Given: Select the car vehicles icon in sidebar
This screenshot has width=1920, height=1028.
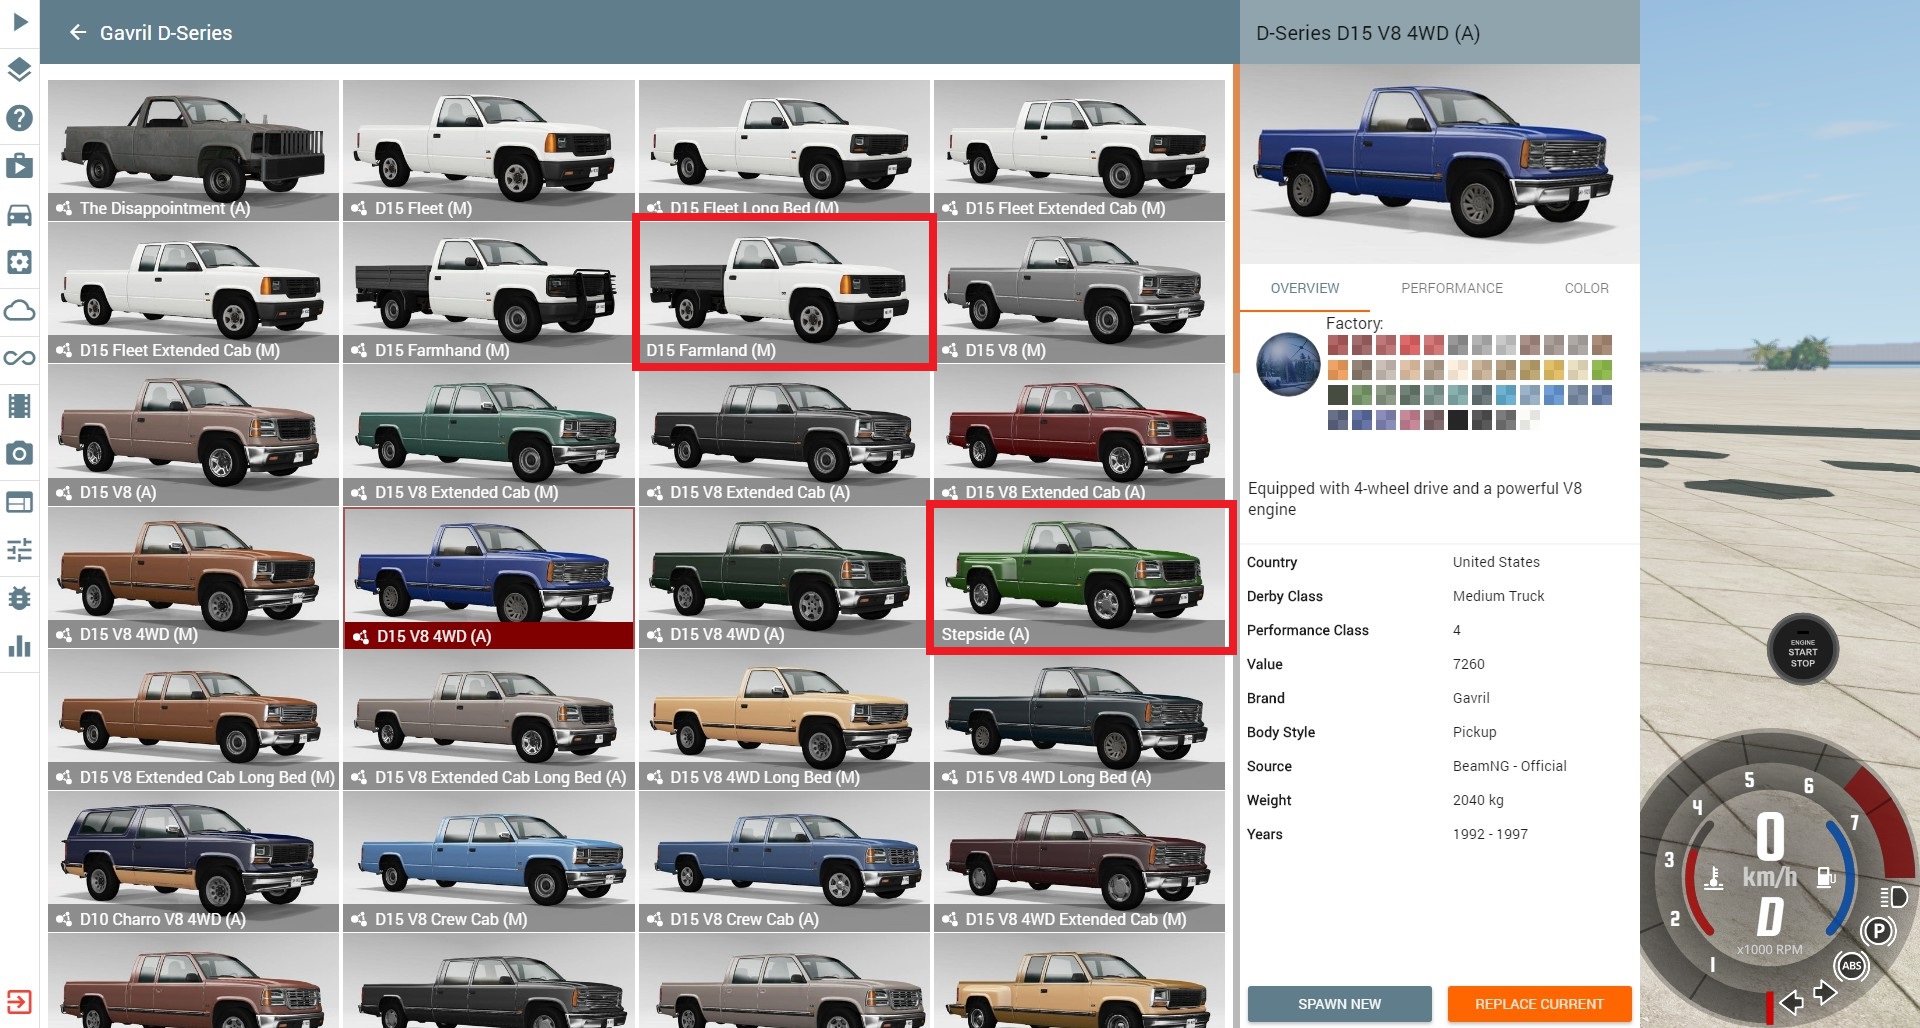Looking at the screenshot, I should pyautogui.click(x=20, y=214).
